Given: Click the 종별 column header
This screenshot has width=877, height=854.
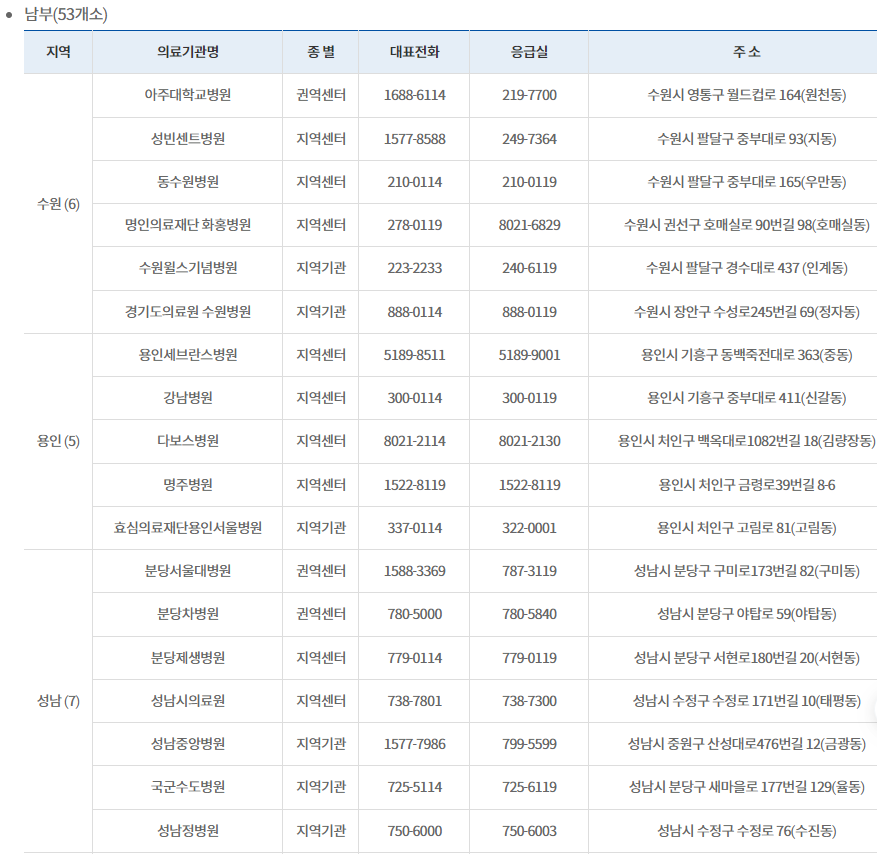Looking at the screenshot, I should click(x=320, y=52).
